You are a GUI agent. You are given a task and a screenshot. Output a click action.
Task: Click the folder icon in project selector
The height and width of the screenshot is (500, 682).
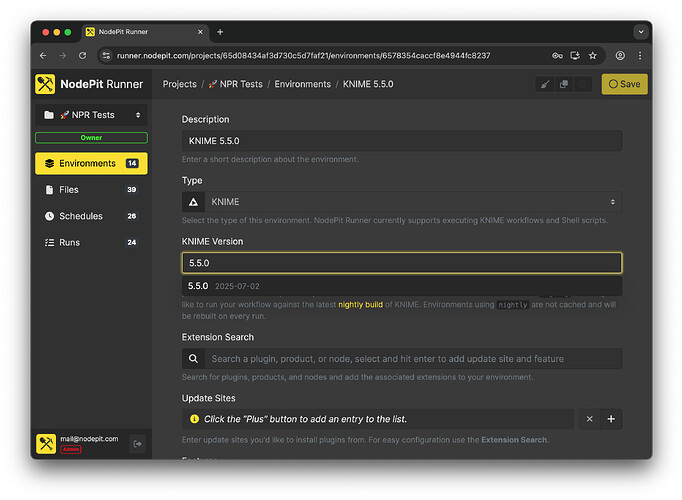pyautogui.click(x=49, y=115)
